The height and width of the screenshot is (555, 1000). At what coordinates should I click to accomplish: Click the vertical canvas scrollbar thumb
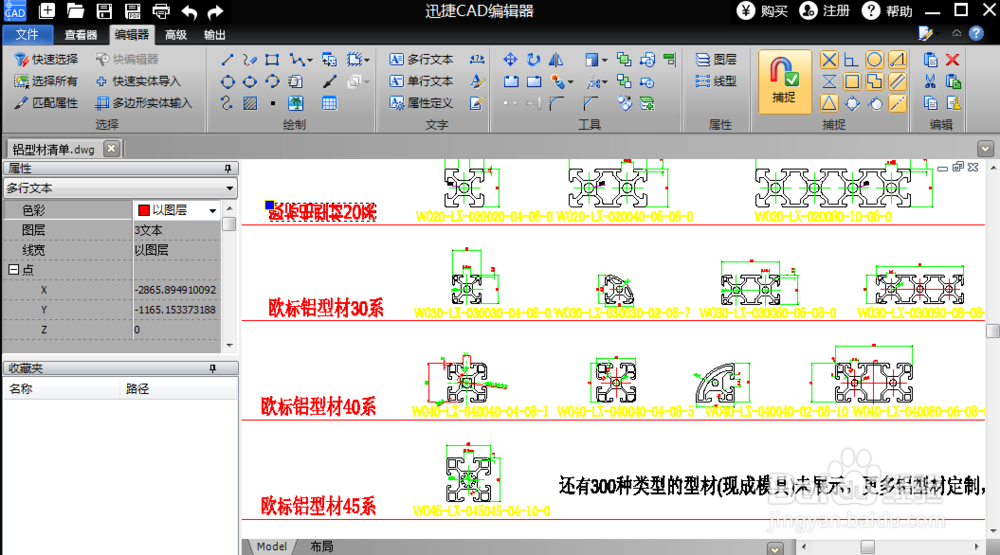992,331
